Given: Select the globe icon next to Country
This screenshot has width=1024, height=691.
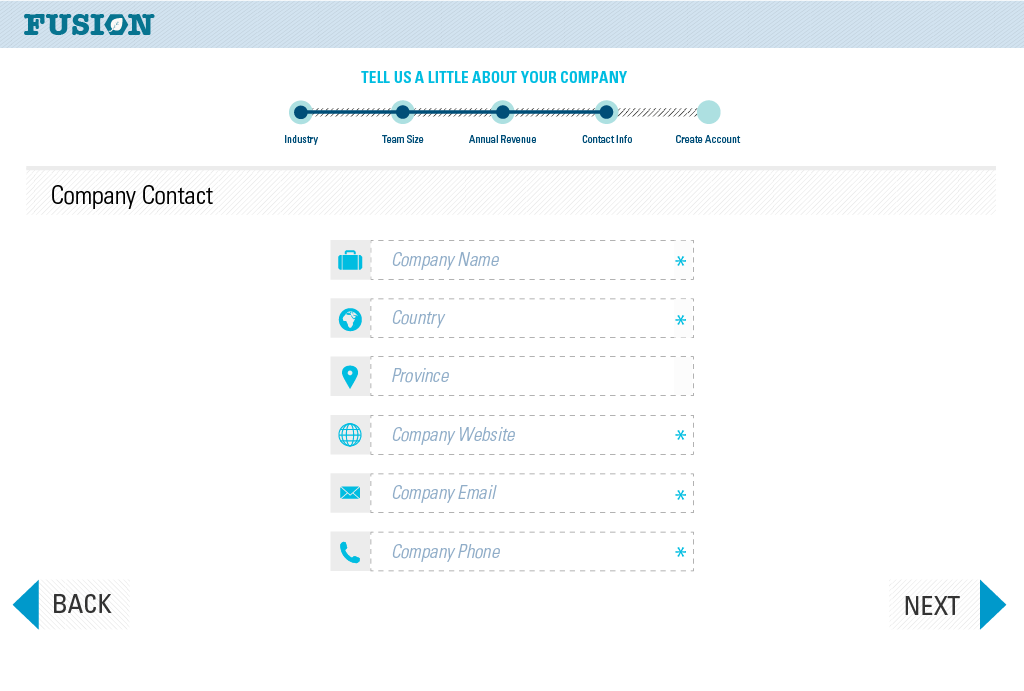Looking at the screenshot, I should coord(350,317).
